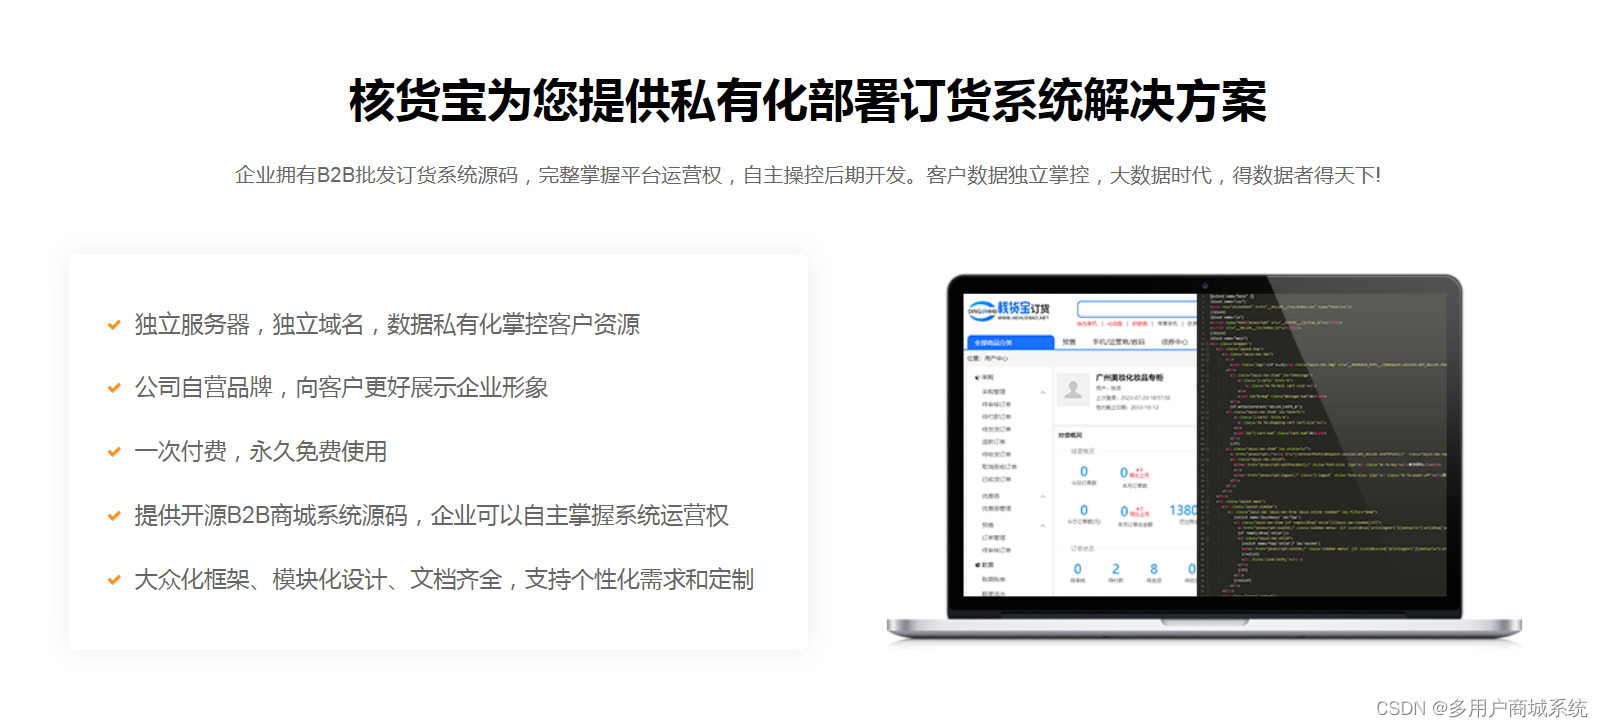The width and height of the screenshot is (1603, 727).
Task: Collapse the 采购管理 sidebar section on the laptop
Action: pyautogui.click(x=1043, y=392)
